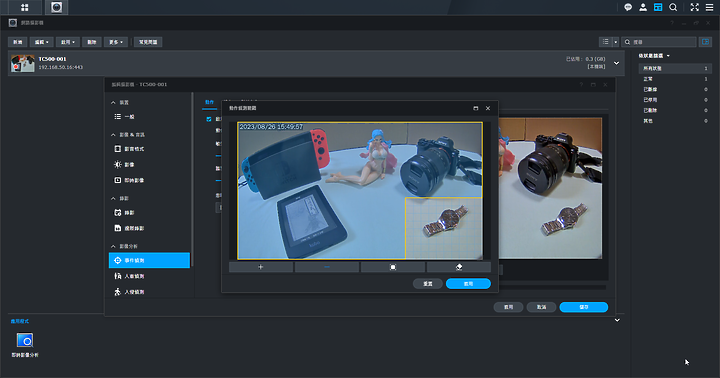Select Event Detection in the sidebar
Viewport: 720px width, 378px height.
pos(149,260)
